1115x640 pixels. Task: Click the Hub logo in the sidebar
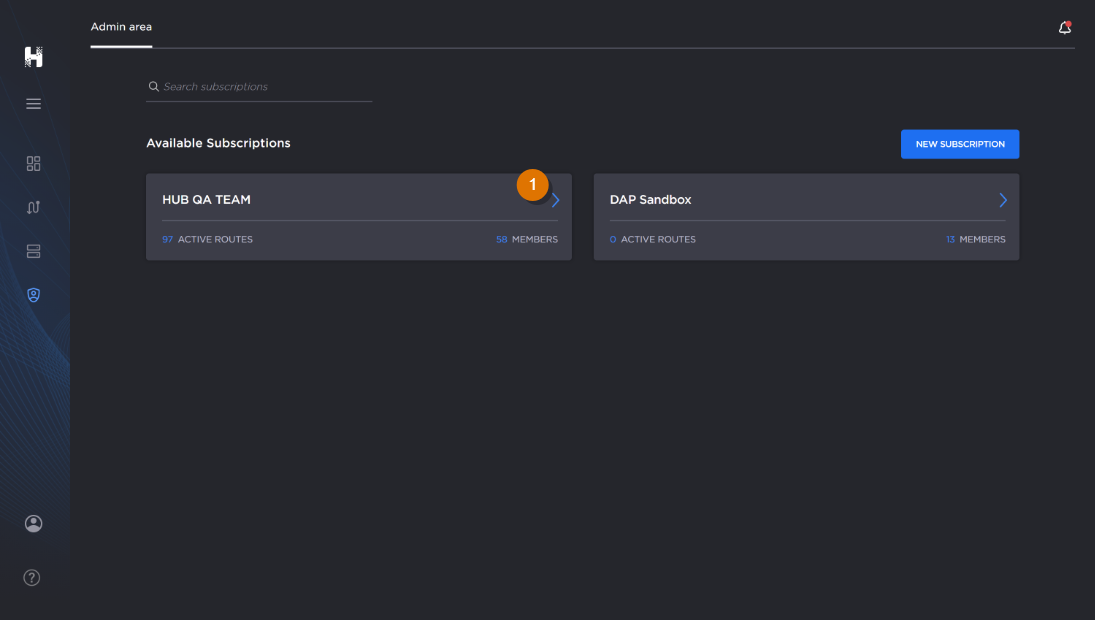(x=34, y=57)
